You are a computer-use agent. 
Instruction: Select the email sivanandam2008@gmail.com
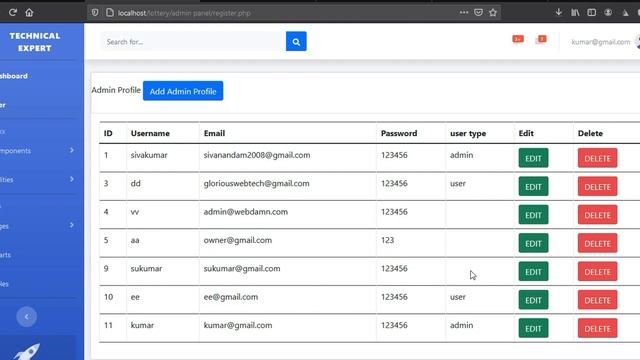(257, 155)
